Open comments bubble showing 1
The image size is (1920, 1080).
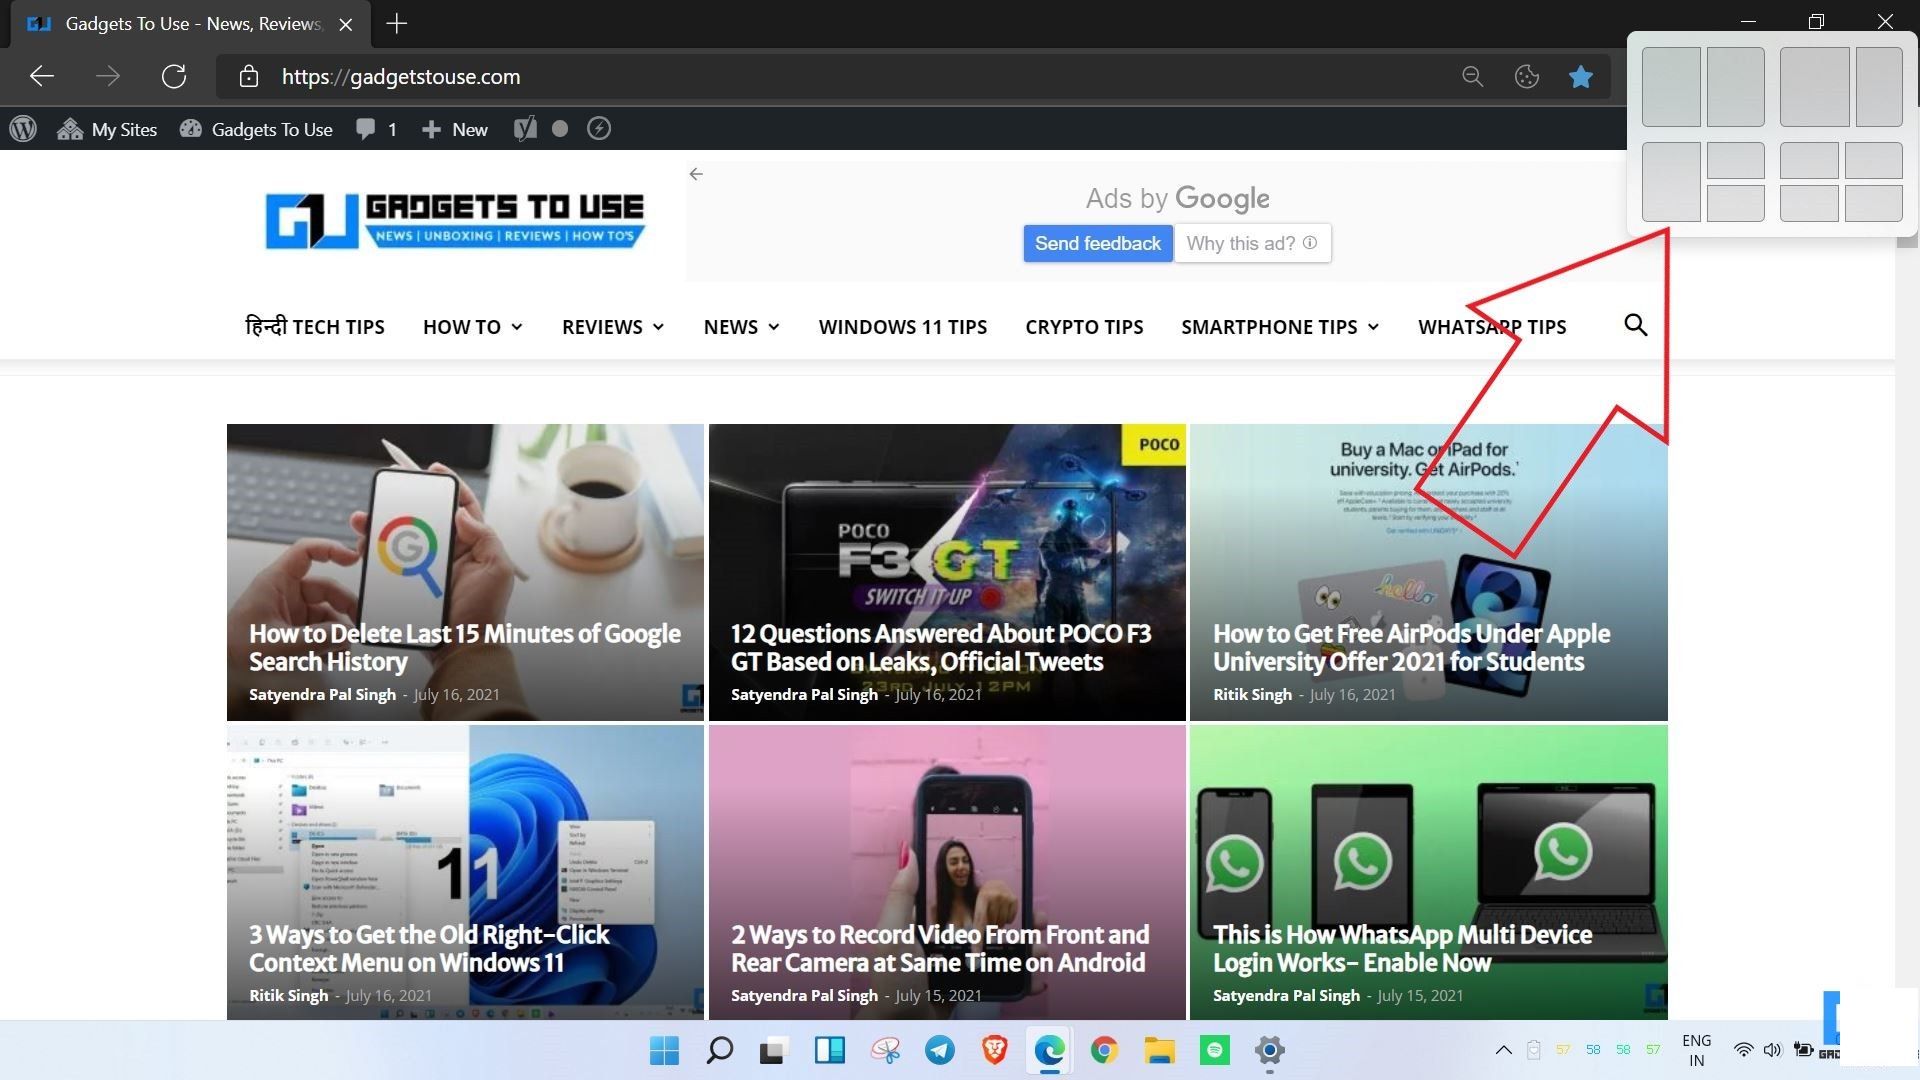pos(377,129)
